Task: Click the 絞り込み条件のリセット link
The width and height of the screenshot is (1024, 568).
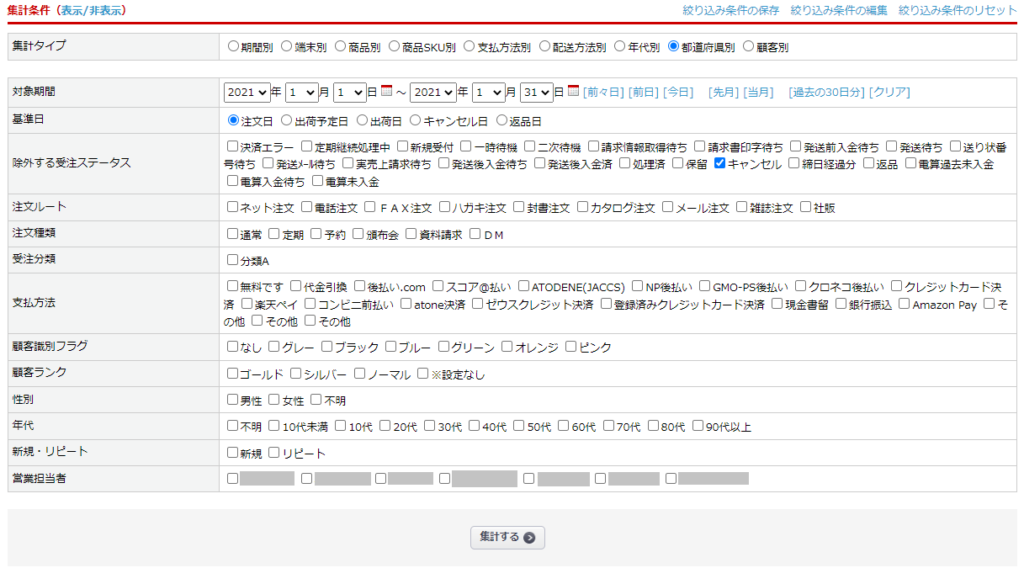Action: (x=957, y=10)
